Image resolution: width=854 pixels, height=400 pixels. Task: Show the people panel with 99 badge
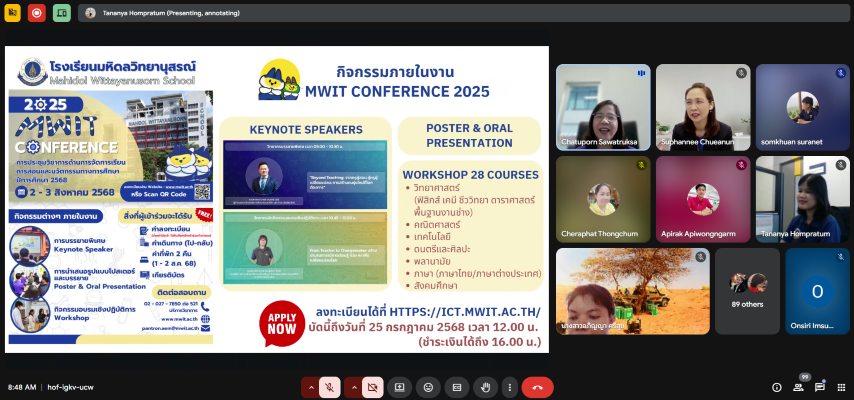click(798, 387)
